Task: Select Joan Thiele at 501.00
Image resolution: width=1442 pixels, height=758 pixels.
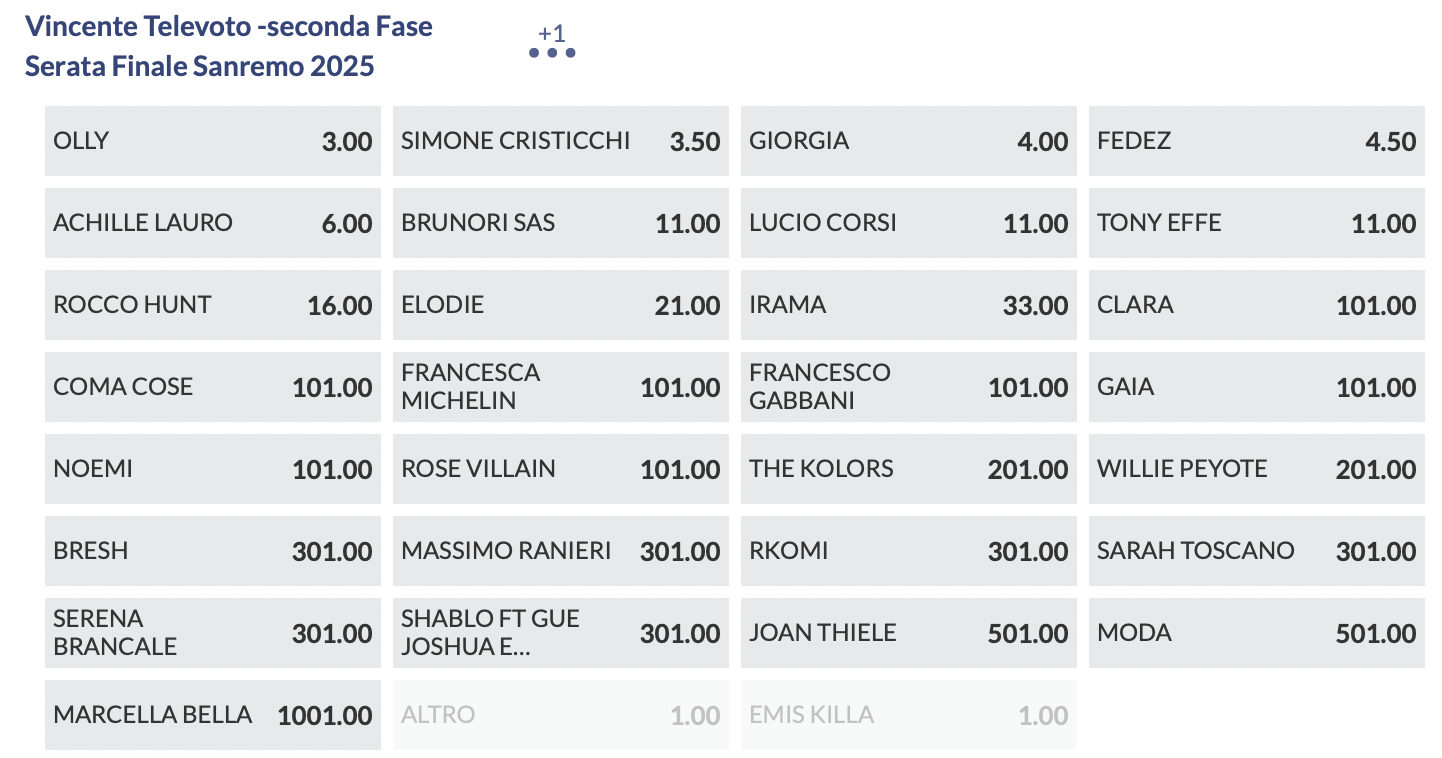Action: coord(908,633)
